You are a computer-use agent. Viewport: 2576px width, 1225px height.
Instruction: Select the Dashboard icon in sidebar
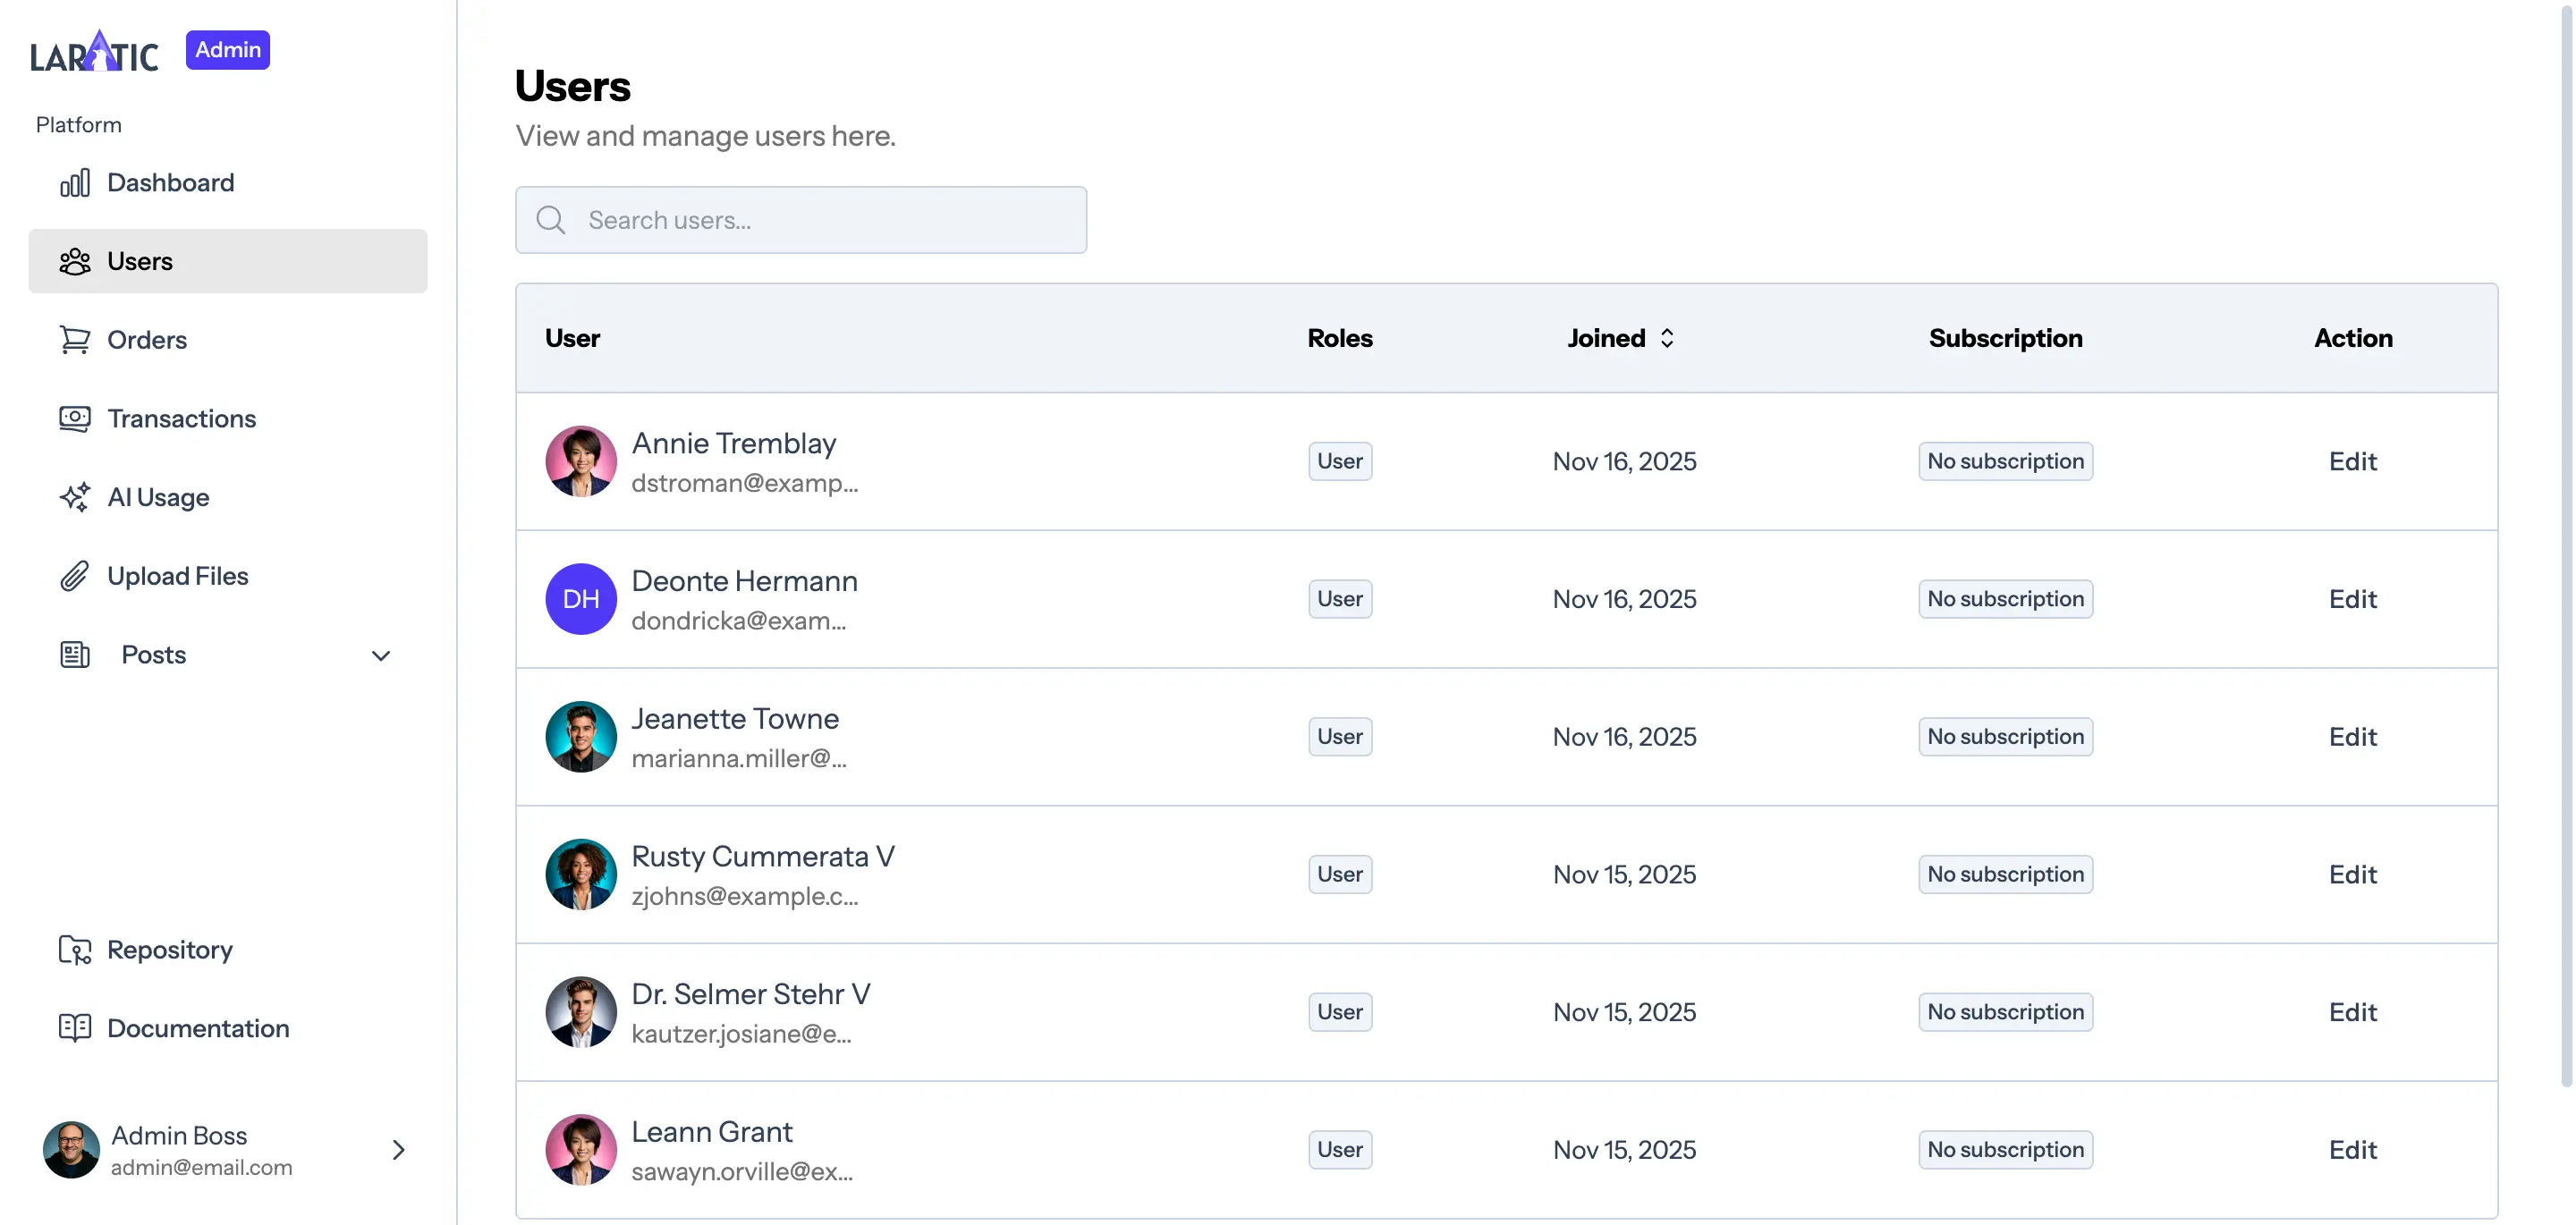(x=75, y=182)
